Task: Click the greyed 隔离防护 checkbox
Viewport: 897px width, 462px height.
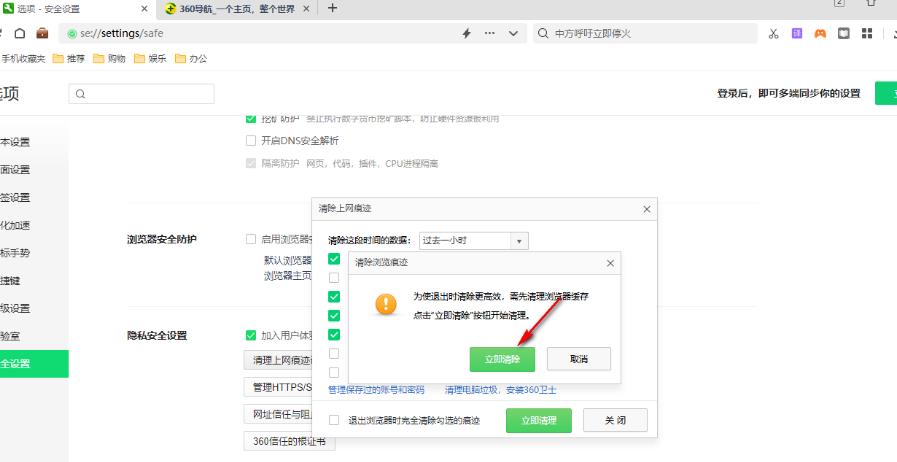Action: tap(251, 163)
